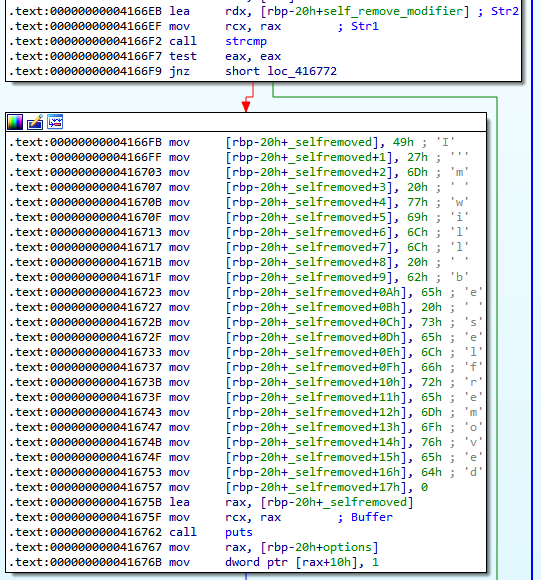The width and height of the screenshot is (541, 580).
Task: Select the Str1 comment text
Action: [x=365, y=26]
